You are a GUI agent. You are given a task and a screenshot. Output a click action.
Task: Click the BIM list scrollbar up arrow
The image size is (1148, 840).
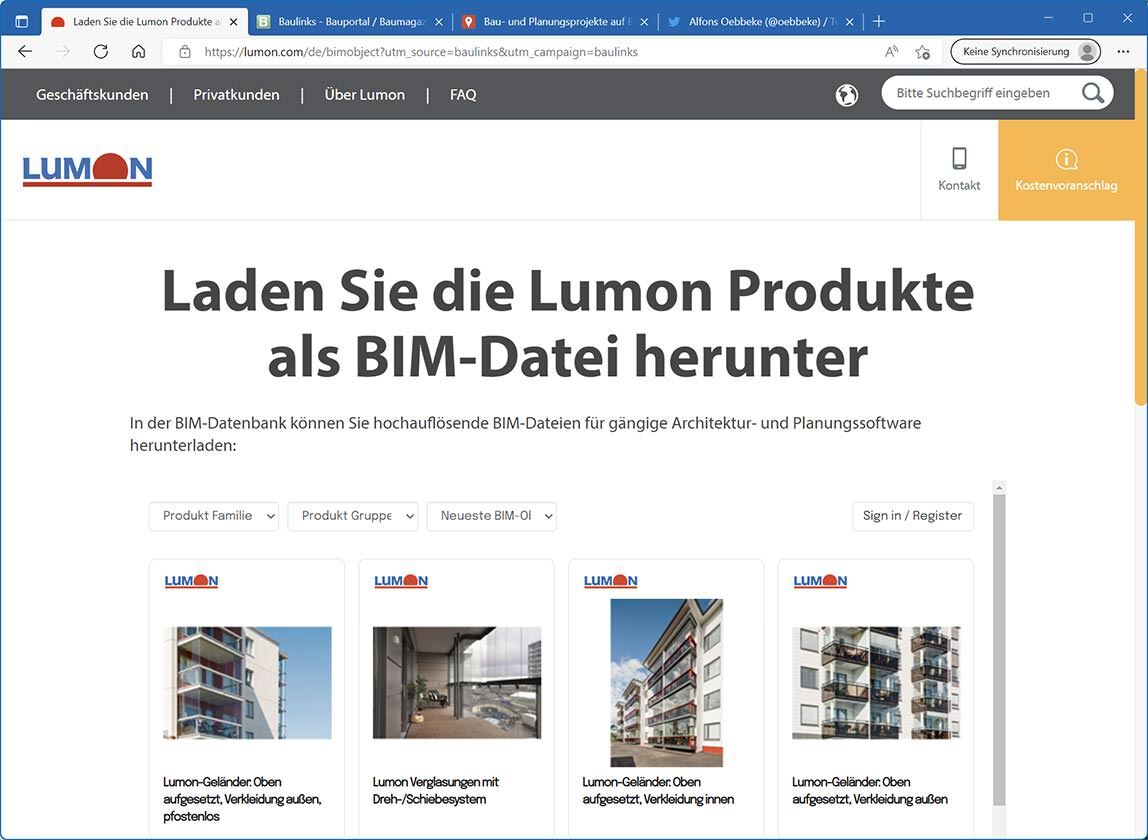[999, 487]
